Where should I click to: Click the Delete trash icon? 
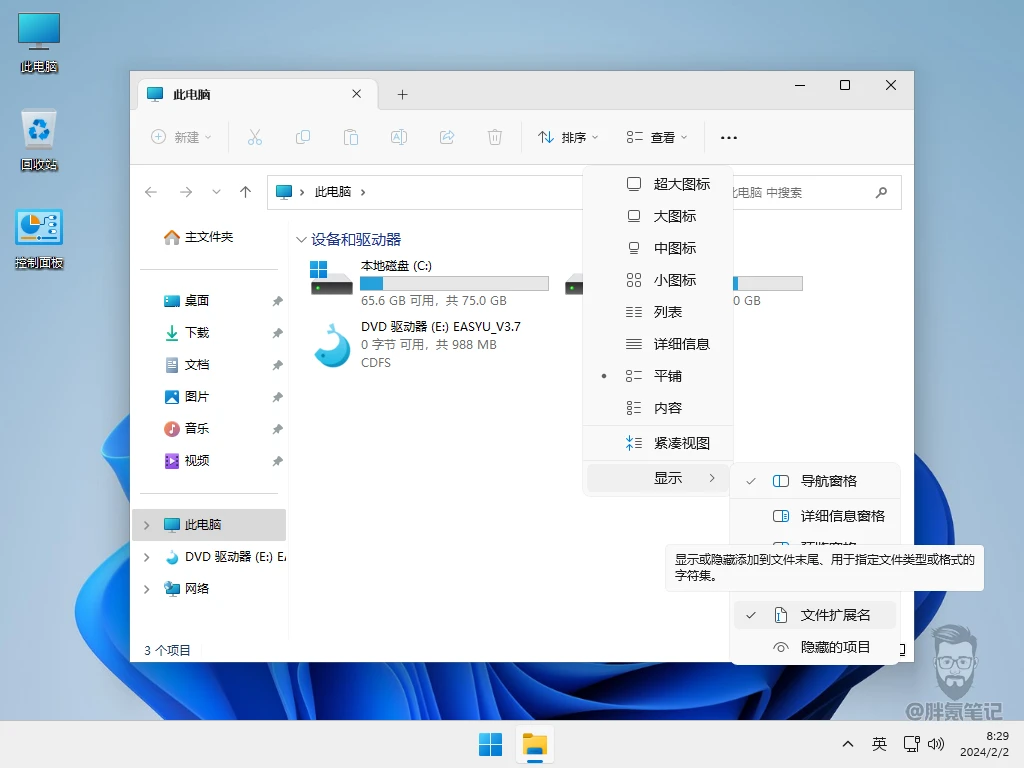pyautogui.click(x=495, y=137)
